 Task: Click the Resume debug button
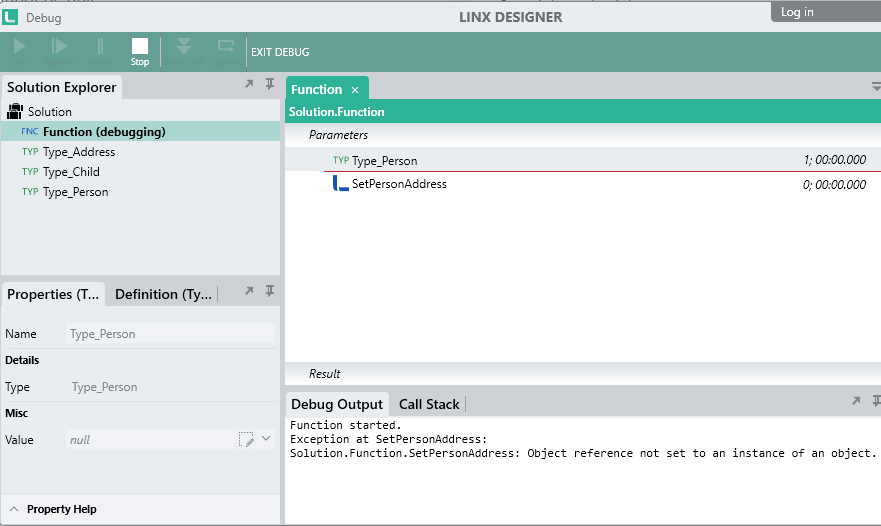pos(59,51)
